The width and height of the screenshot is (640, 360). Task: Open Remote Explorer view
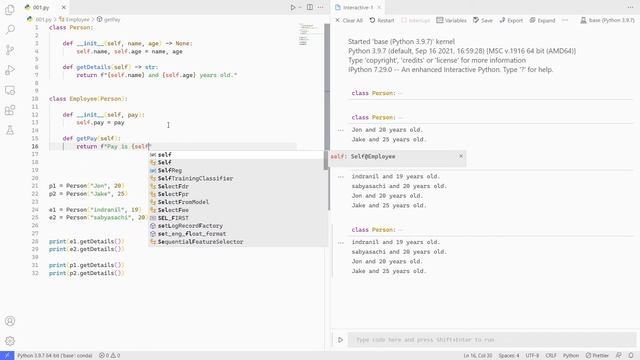point(10,90)
